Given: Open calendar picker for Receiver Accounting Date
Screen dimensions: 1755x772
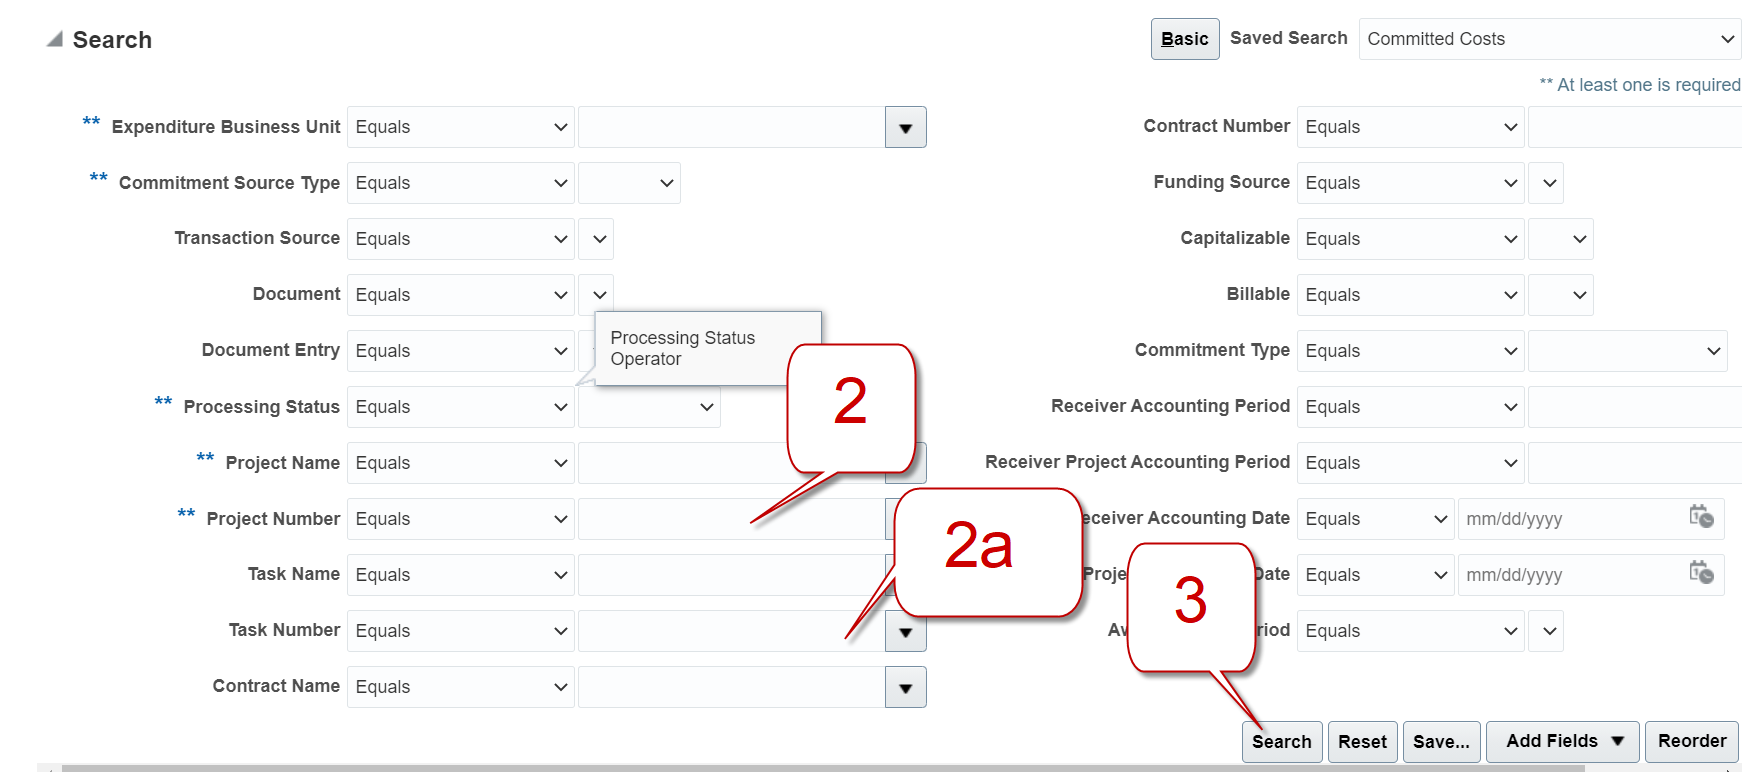Looking at the screenshot, I should (x=1701, y=517).
